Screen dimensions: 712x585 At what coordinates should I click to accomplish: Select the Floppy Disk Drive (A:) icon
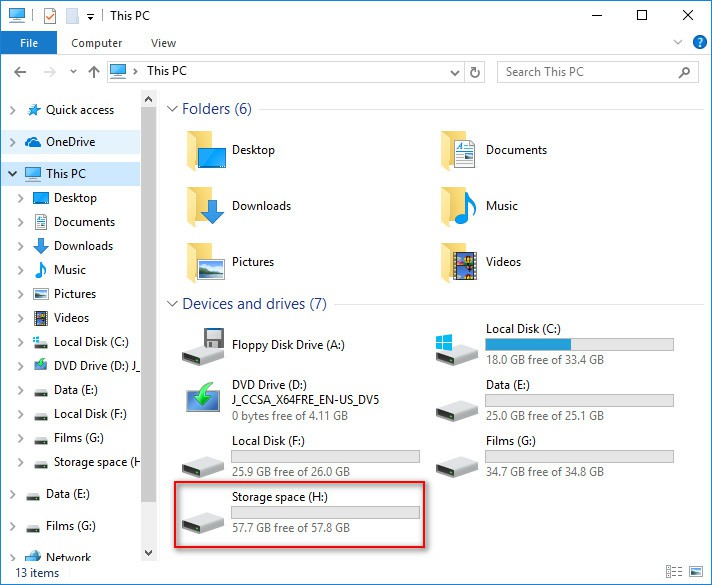[x=203, y=346]
